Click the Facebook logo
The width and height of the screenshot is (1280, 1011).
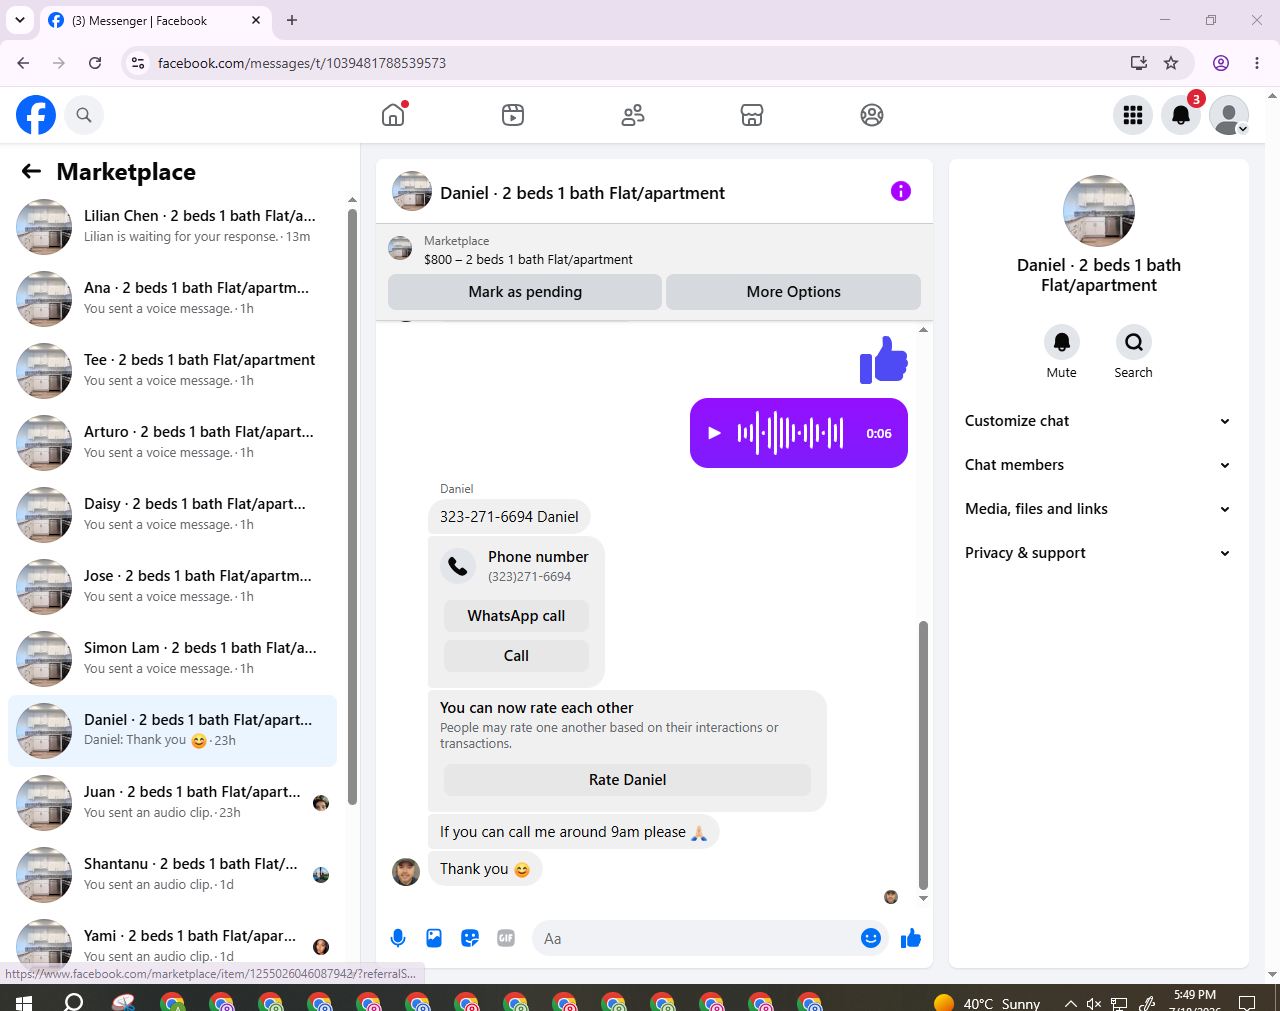pyautogui.click(x=36, y=115)
